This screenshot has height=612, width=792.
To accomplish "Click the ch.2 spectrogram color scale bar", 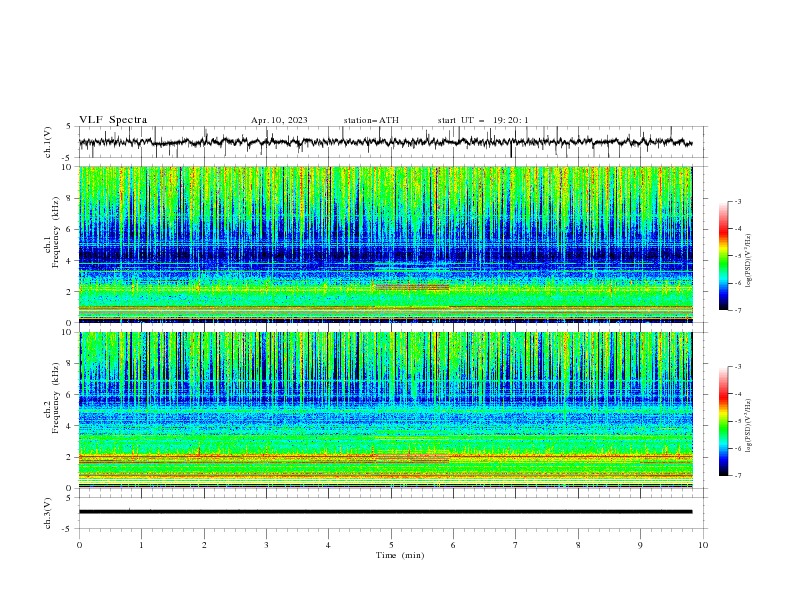I will pos(723,421).
